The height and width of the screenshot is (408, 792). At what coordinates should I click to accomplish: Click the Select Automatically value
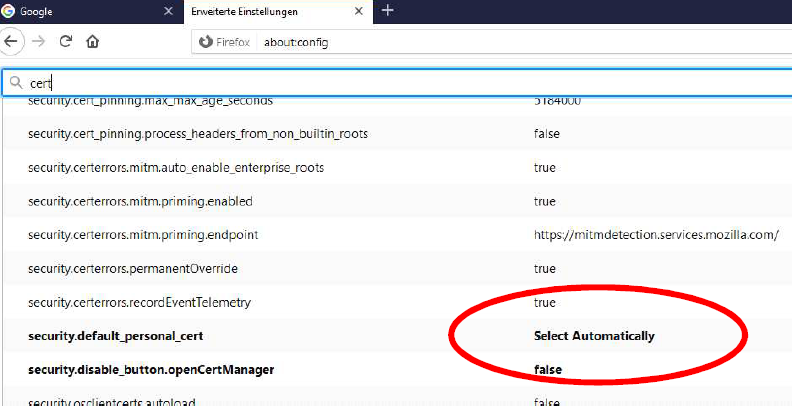point(594,336)
